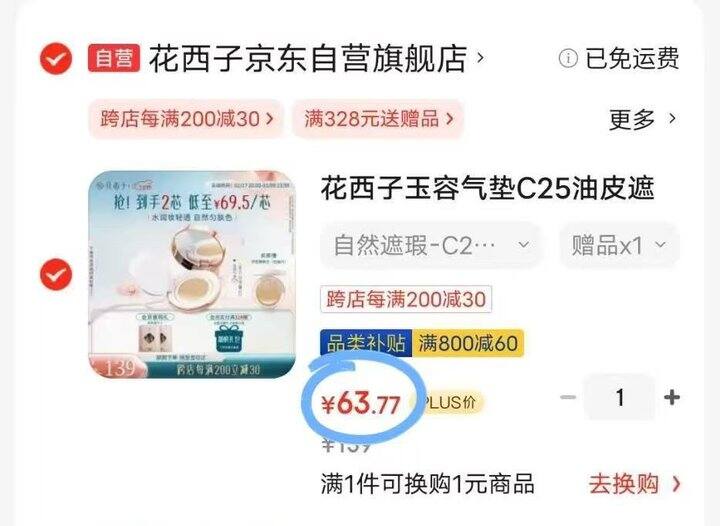Uncheck the 花西子玉容气垫 product item
This screenshot has width=720, height=526.
tap(56, 274)
